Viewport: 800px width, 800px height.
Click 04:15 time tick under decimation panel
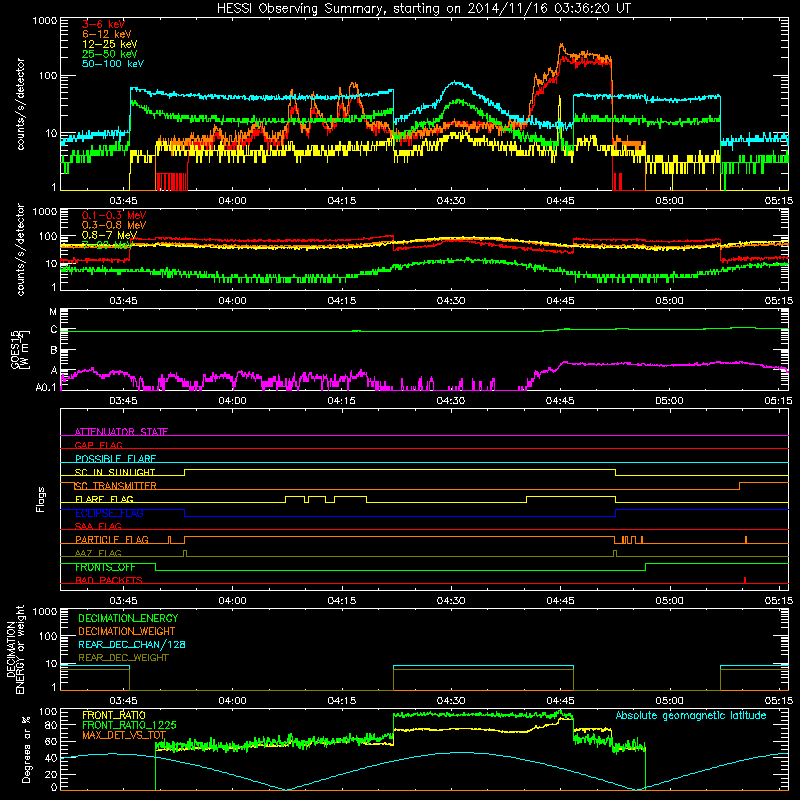click(x=342, y=701)
